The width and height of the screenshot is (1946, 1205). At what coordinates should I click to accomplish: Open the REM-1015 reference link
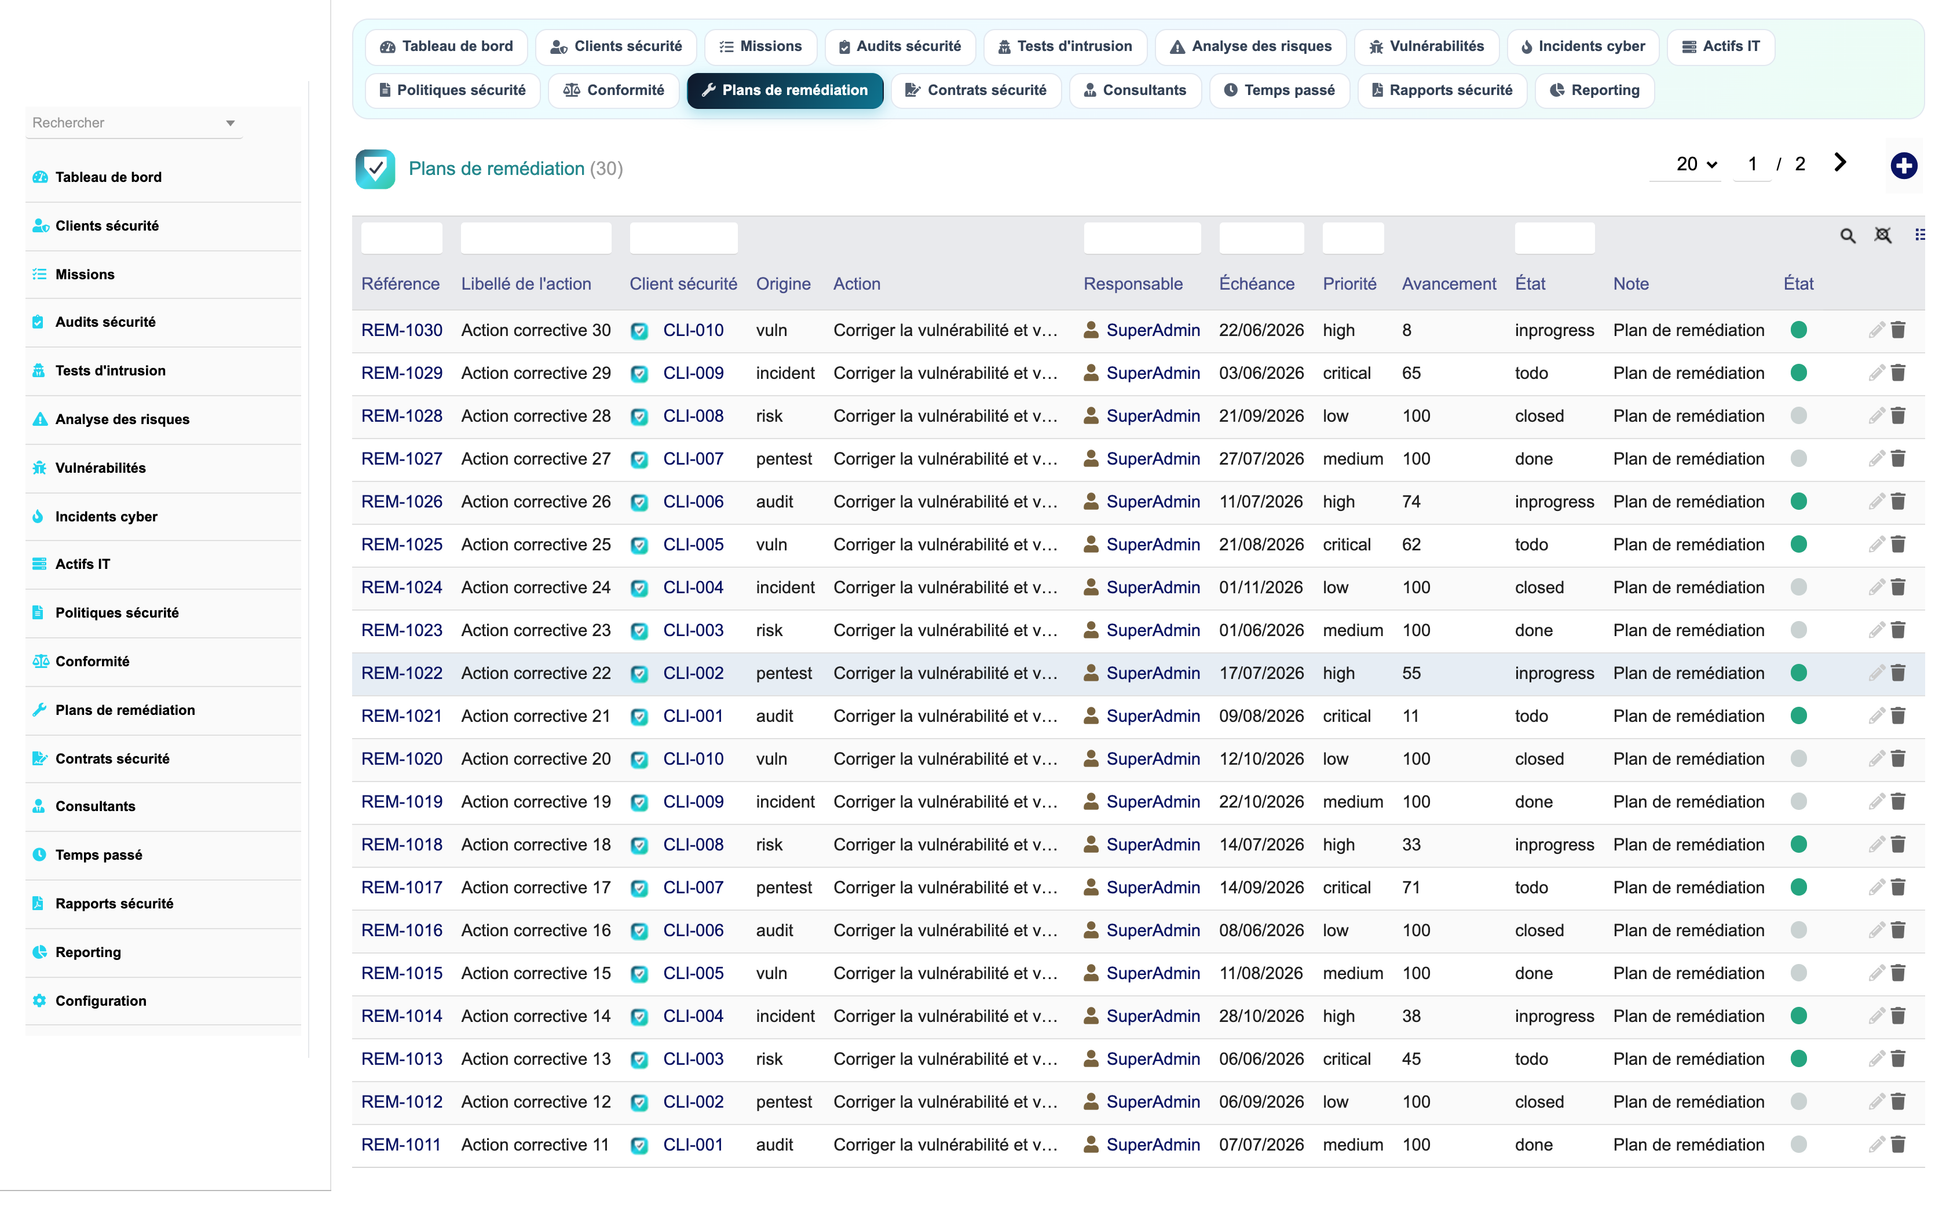point(402,973)
